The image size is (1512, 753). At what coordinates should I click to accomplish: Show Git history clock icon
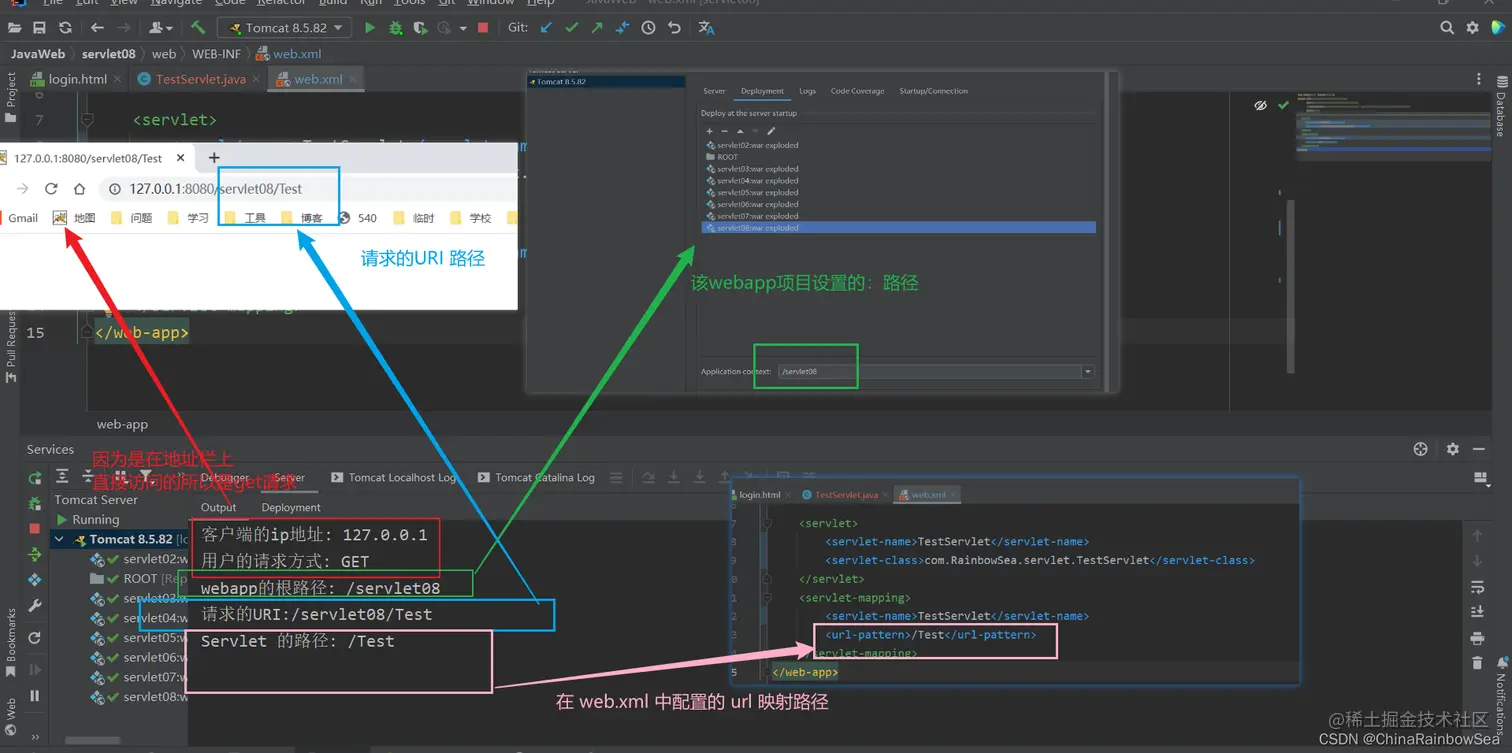tap(648, 28)
